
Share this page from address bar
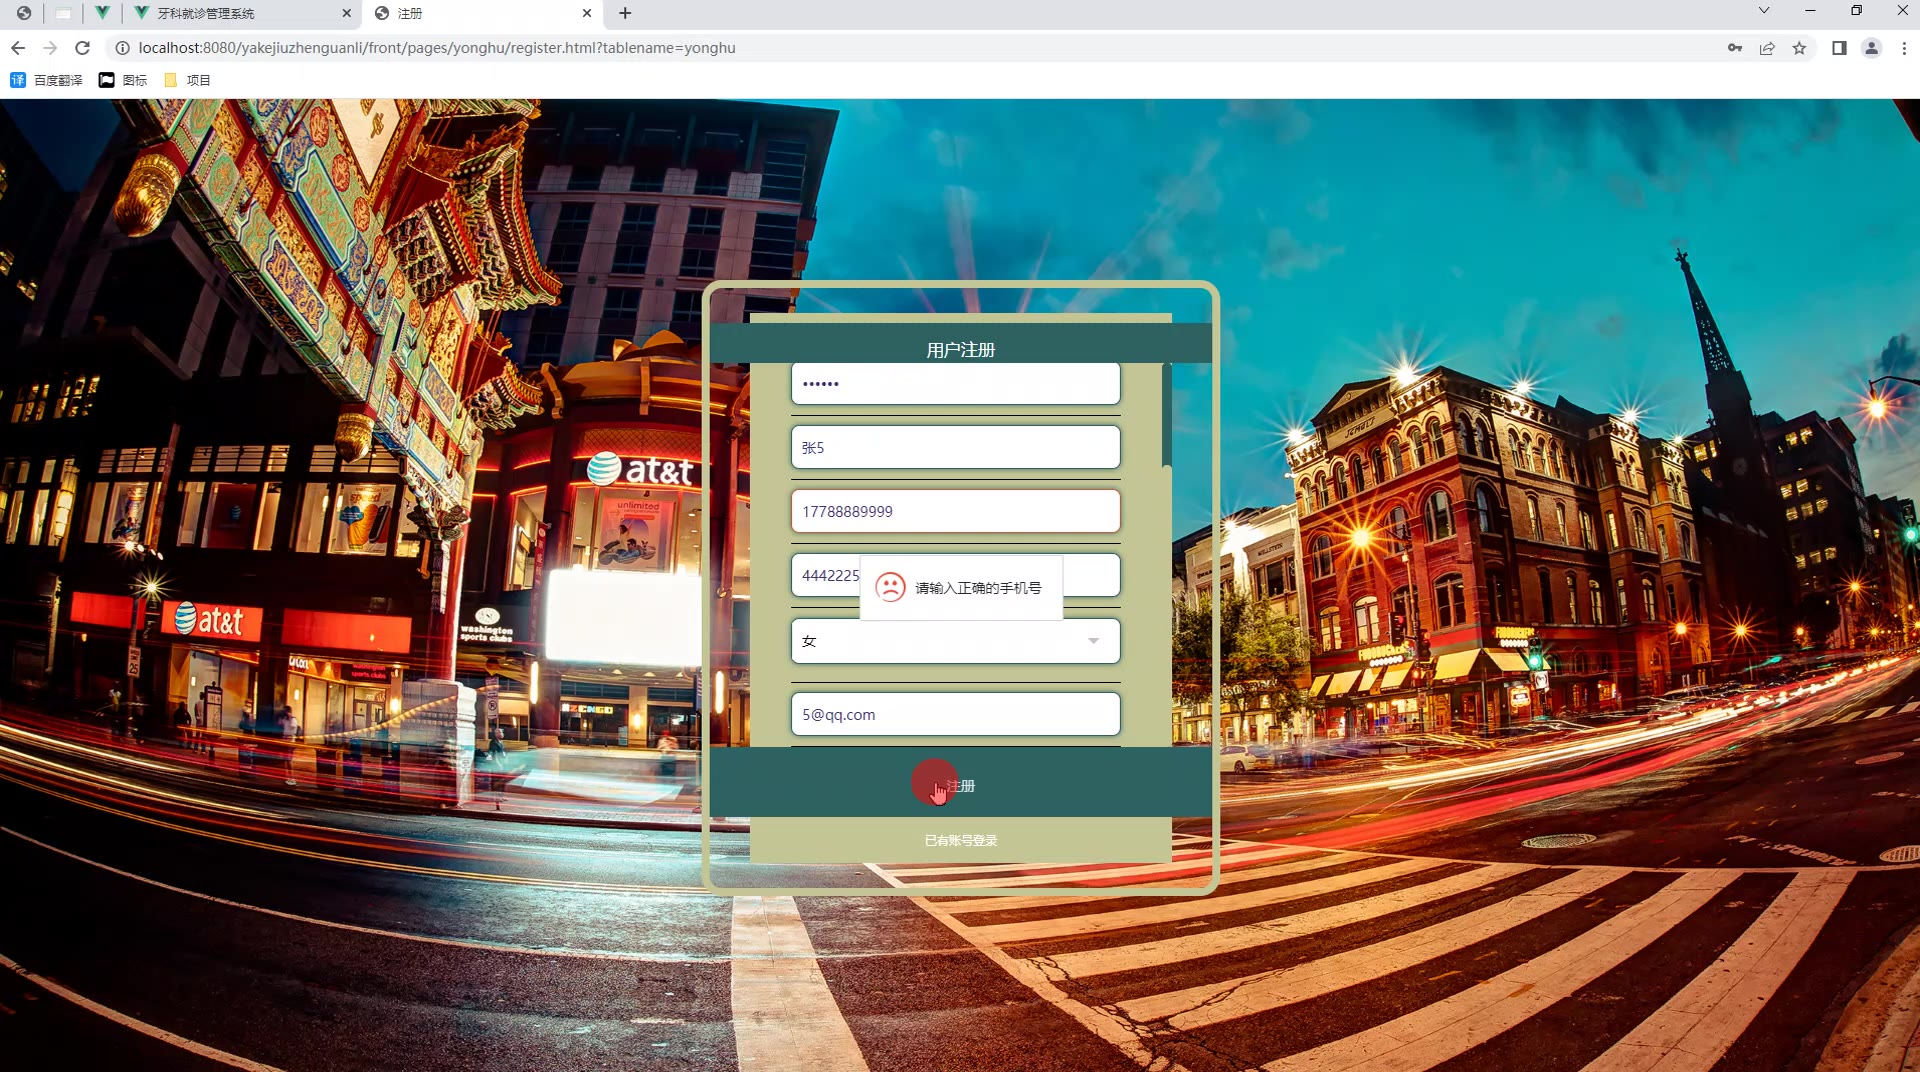coord(1767,48)
